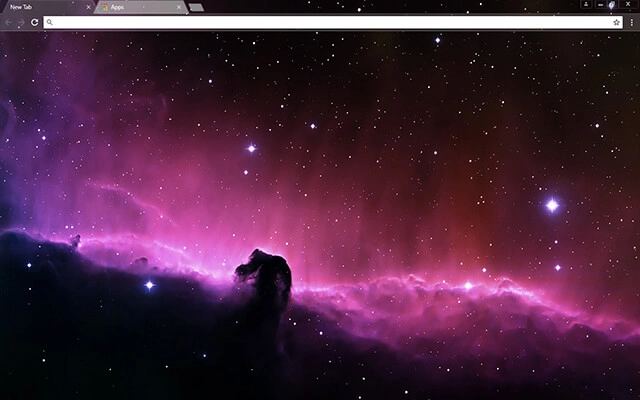Open the user profile button in title bar
Viewport: 640px width, 400px height.
click(x=586, y=4)
